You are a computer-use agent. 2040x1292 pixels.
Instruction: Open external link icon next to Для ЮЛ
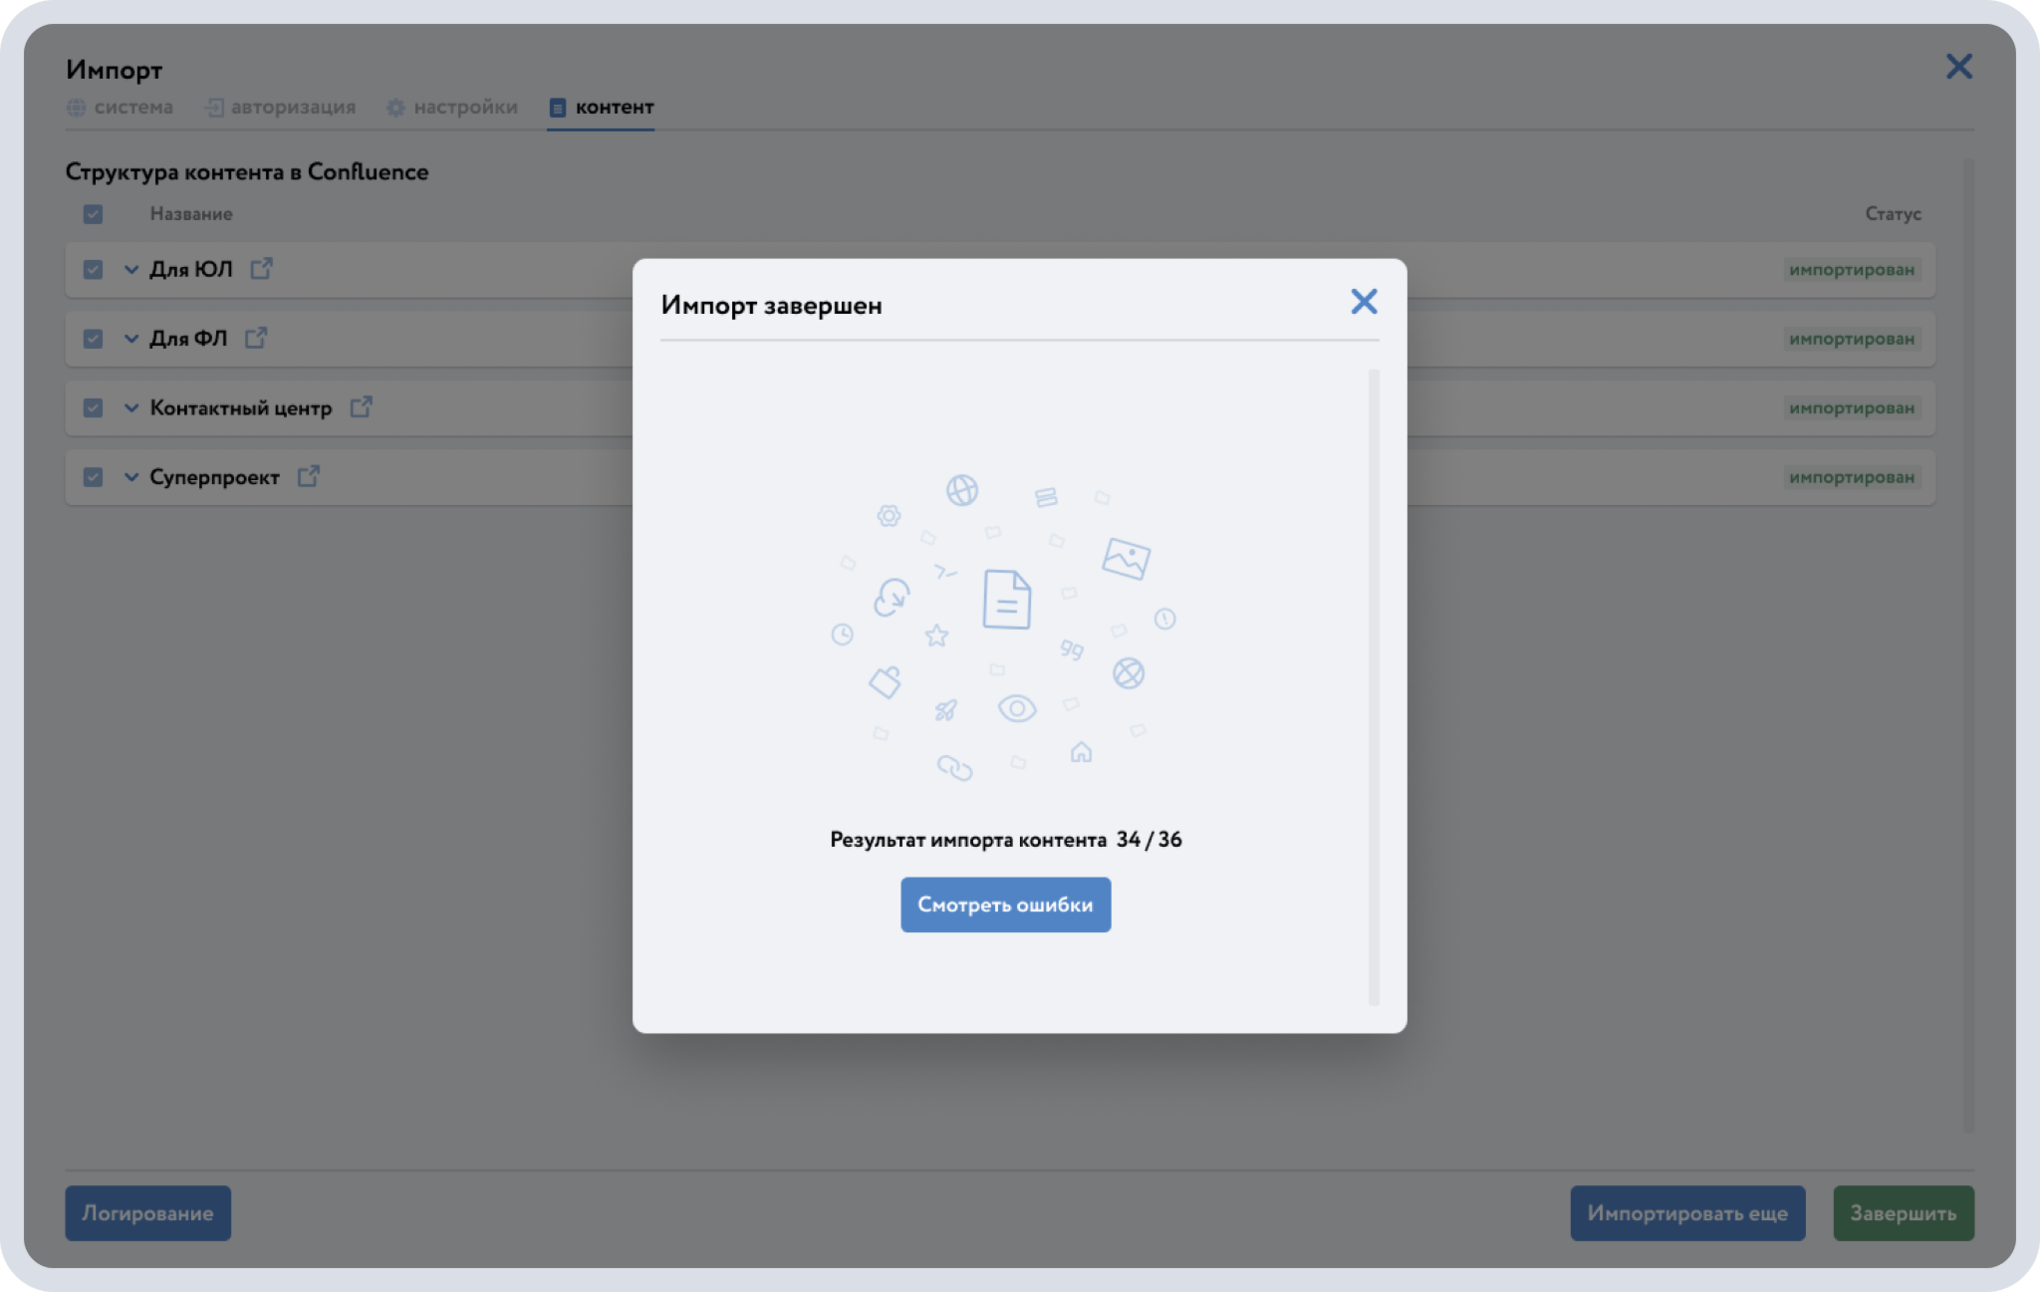(x=261, y=269)
